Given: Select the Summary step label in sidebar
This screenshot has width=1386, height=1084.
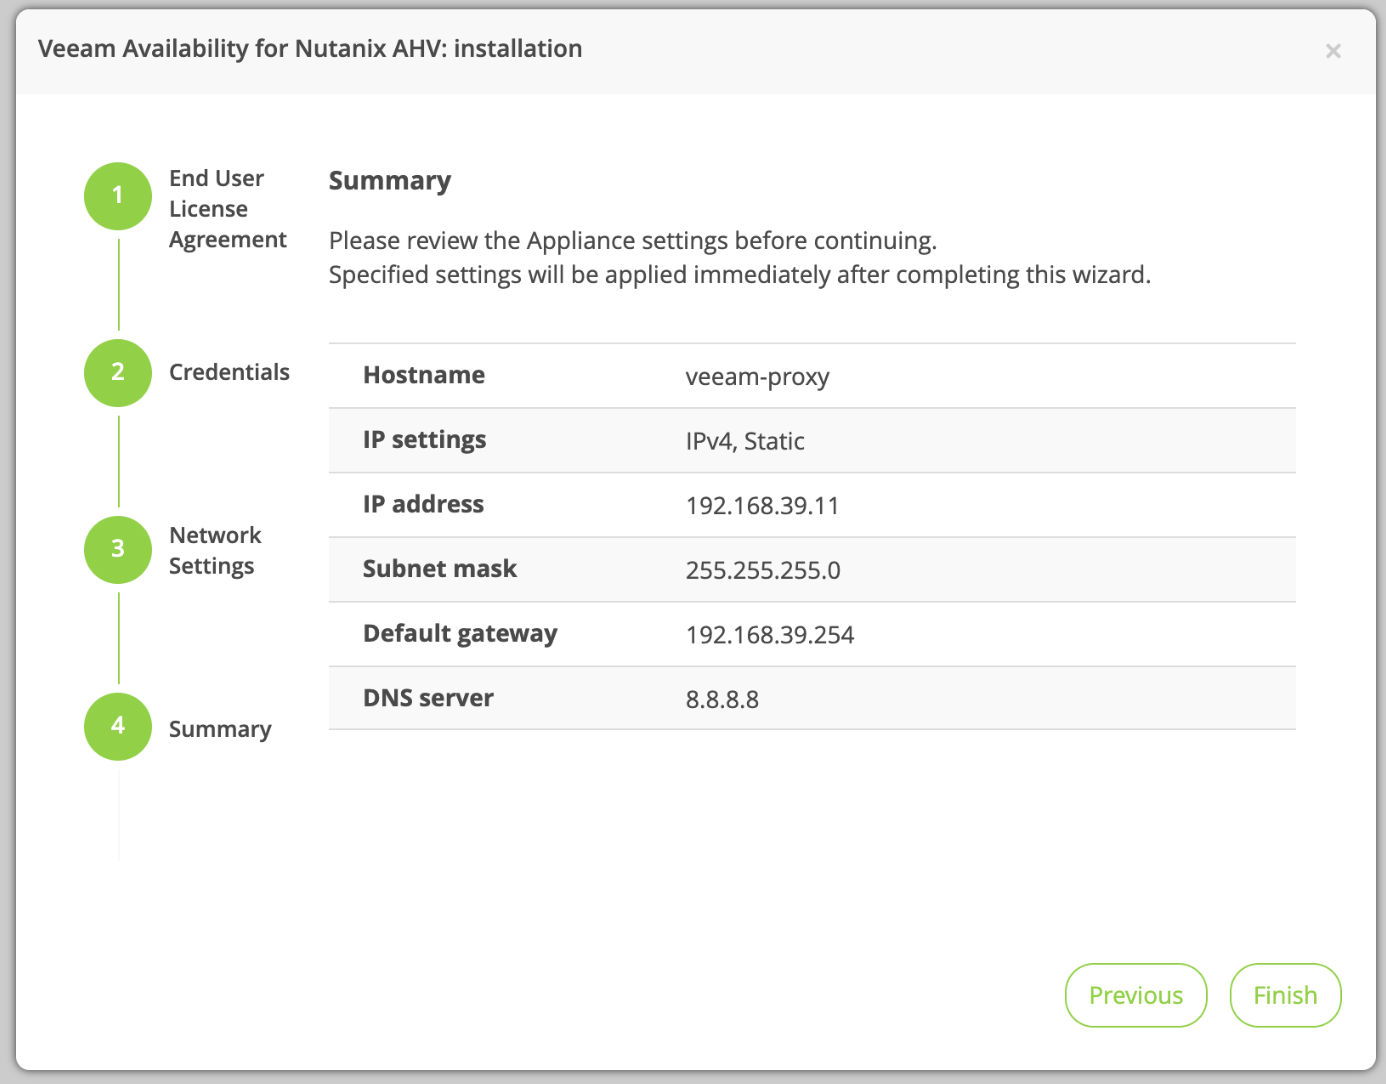Looking at the screenshot, I should [x=220, y=729].
